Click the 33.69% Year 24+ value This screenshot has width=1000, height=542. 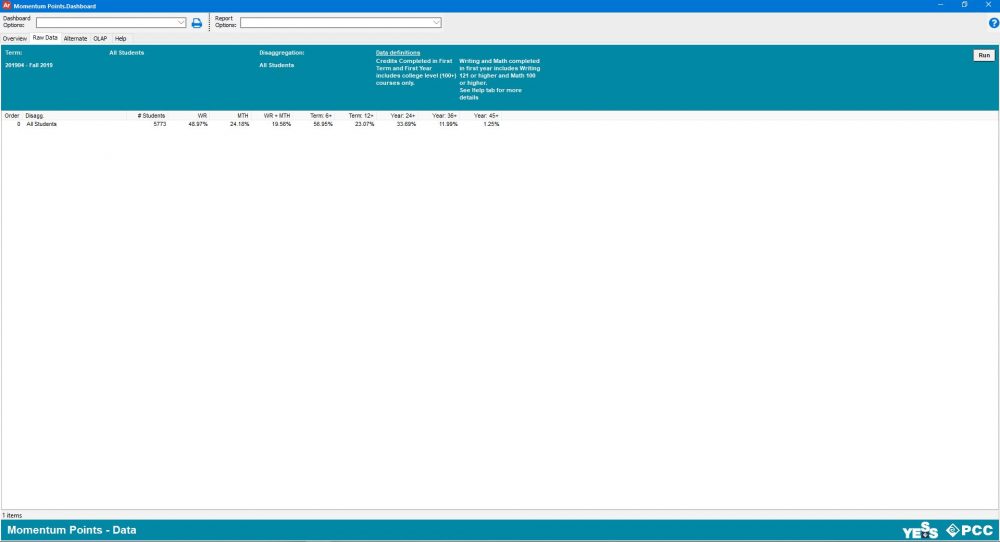(406, 124)
